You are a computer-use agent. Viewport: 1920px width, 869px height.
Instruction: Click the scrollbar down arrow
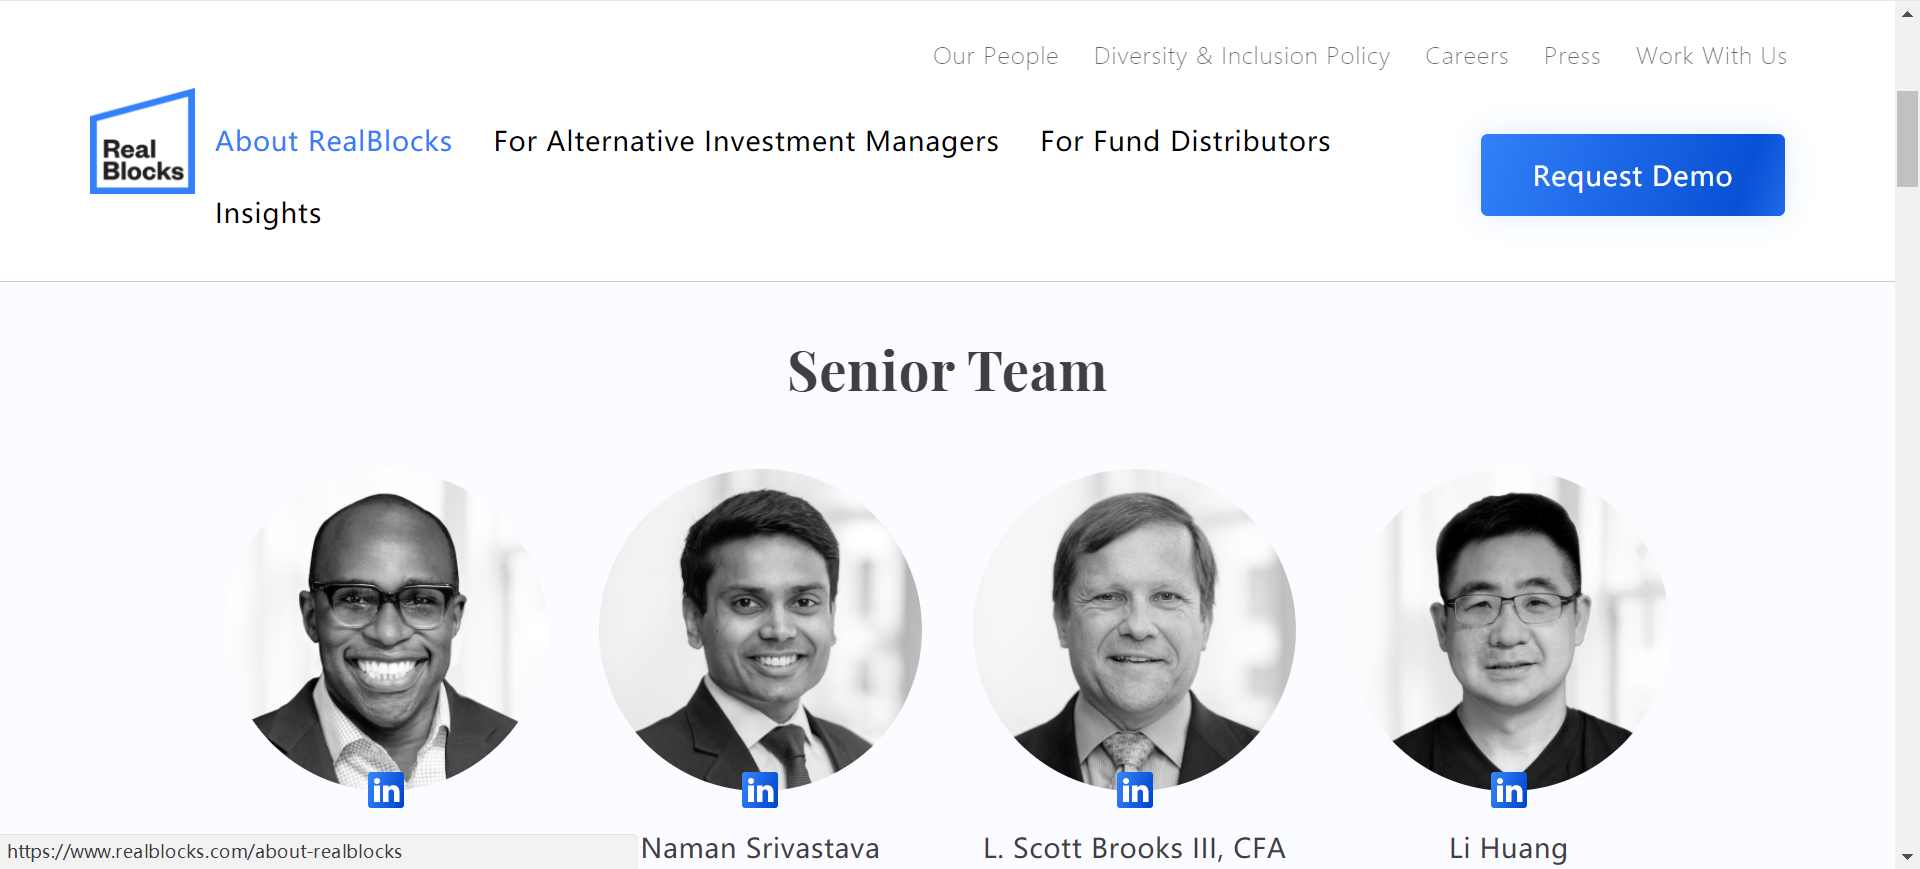1907,857
